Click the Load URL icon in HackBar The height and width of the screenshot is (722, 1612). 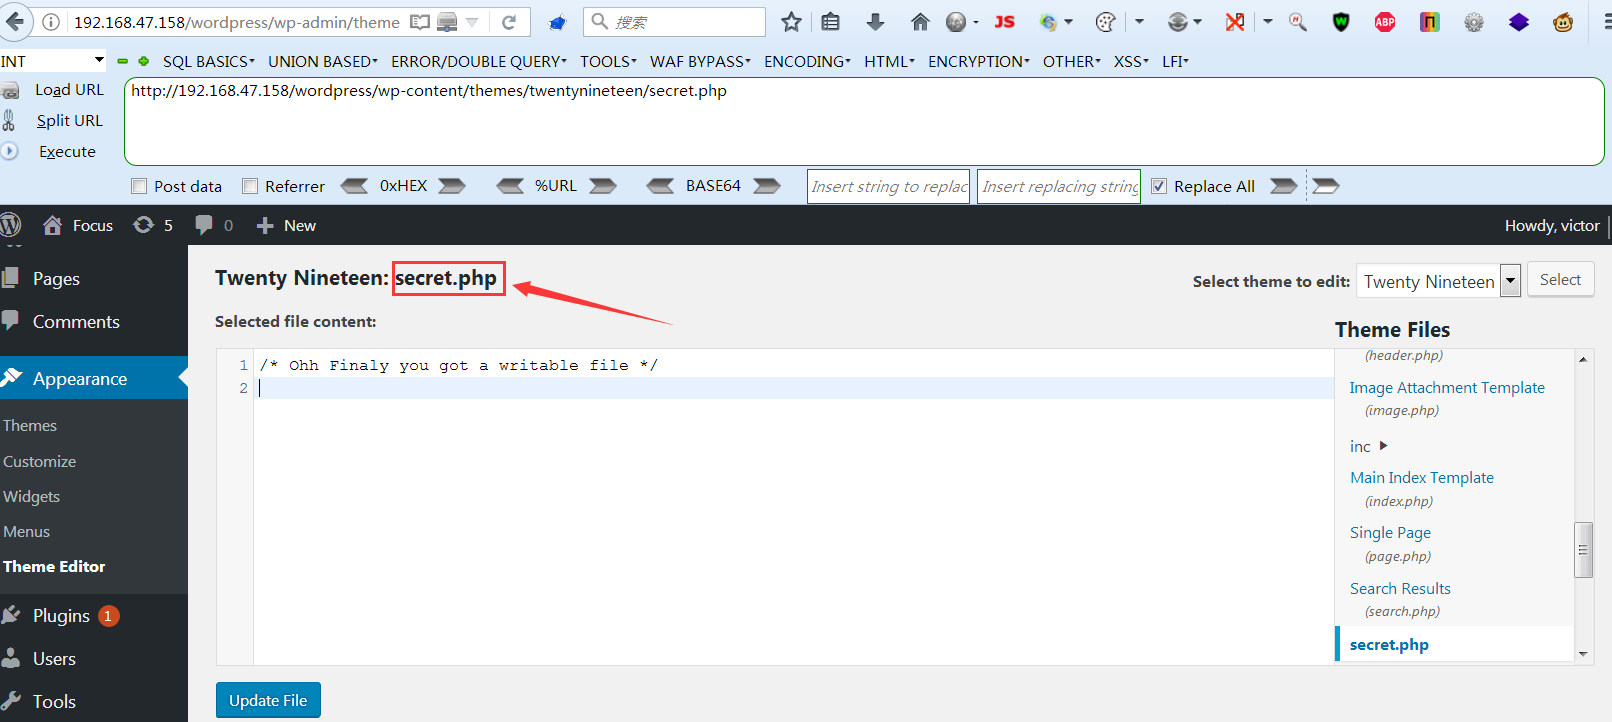point(10,90)
